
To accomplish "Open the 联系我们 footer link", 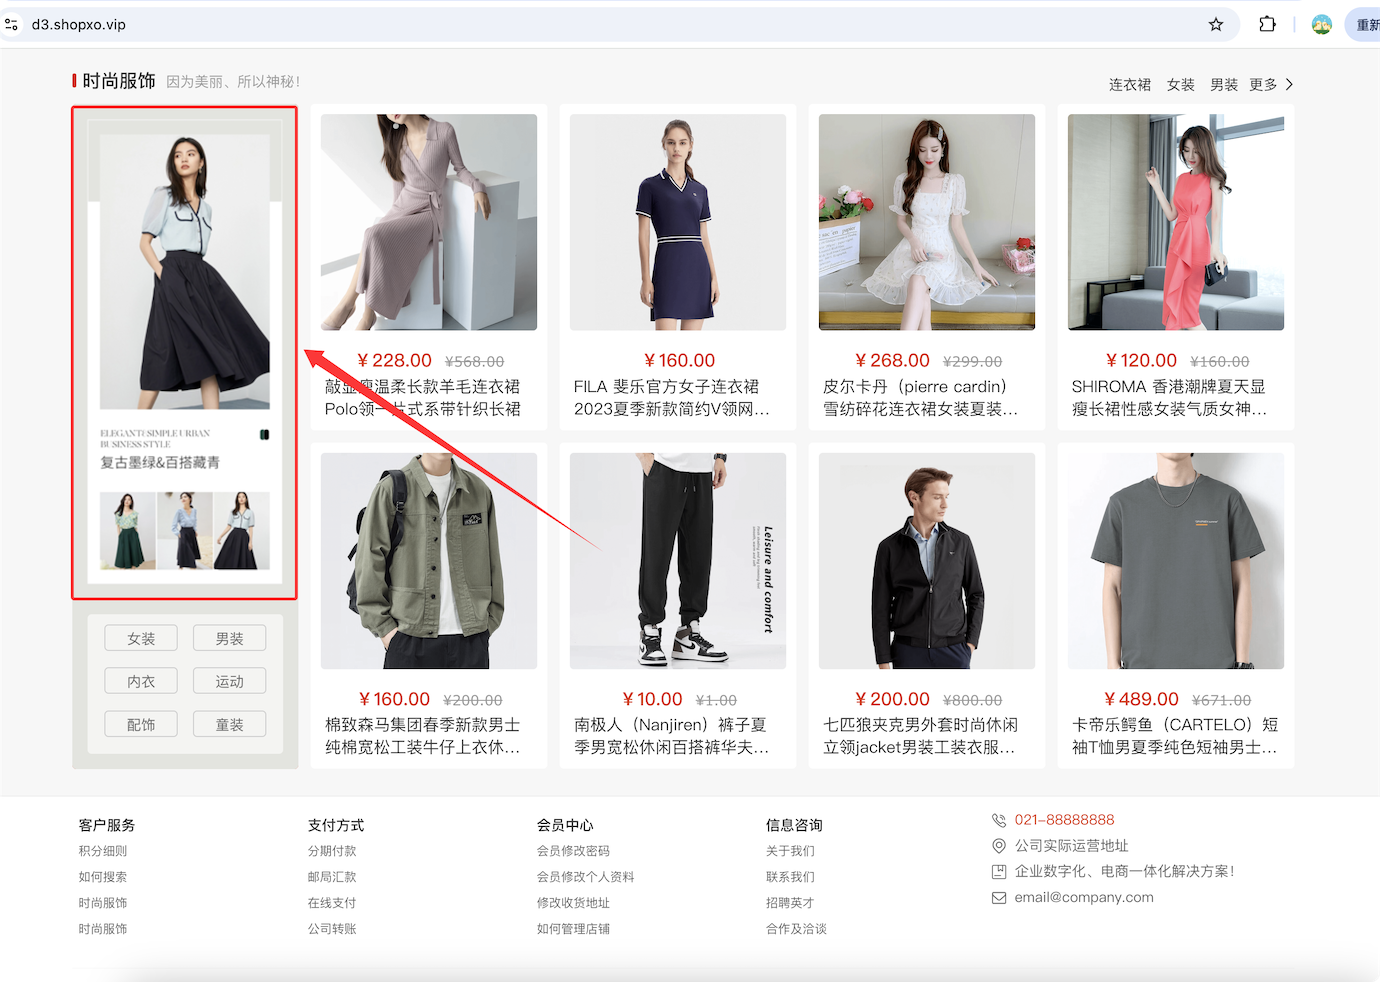I will [x=790, y=877].
